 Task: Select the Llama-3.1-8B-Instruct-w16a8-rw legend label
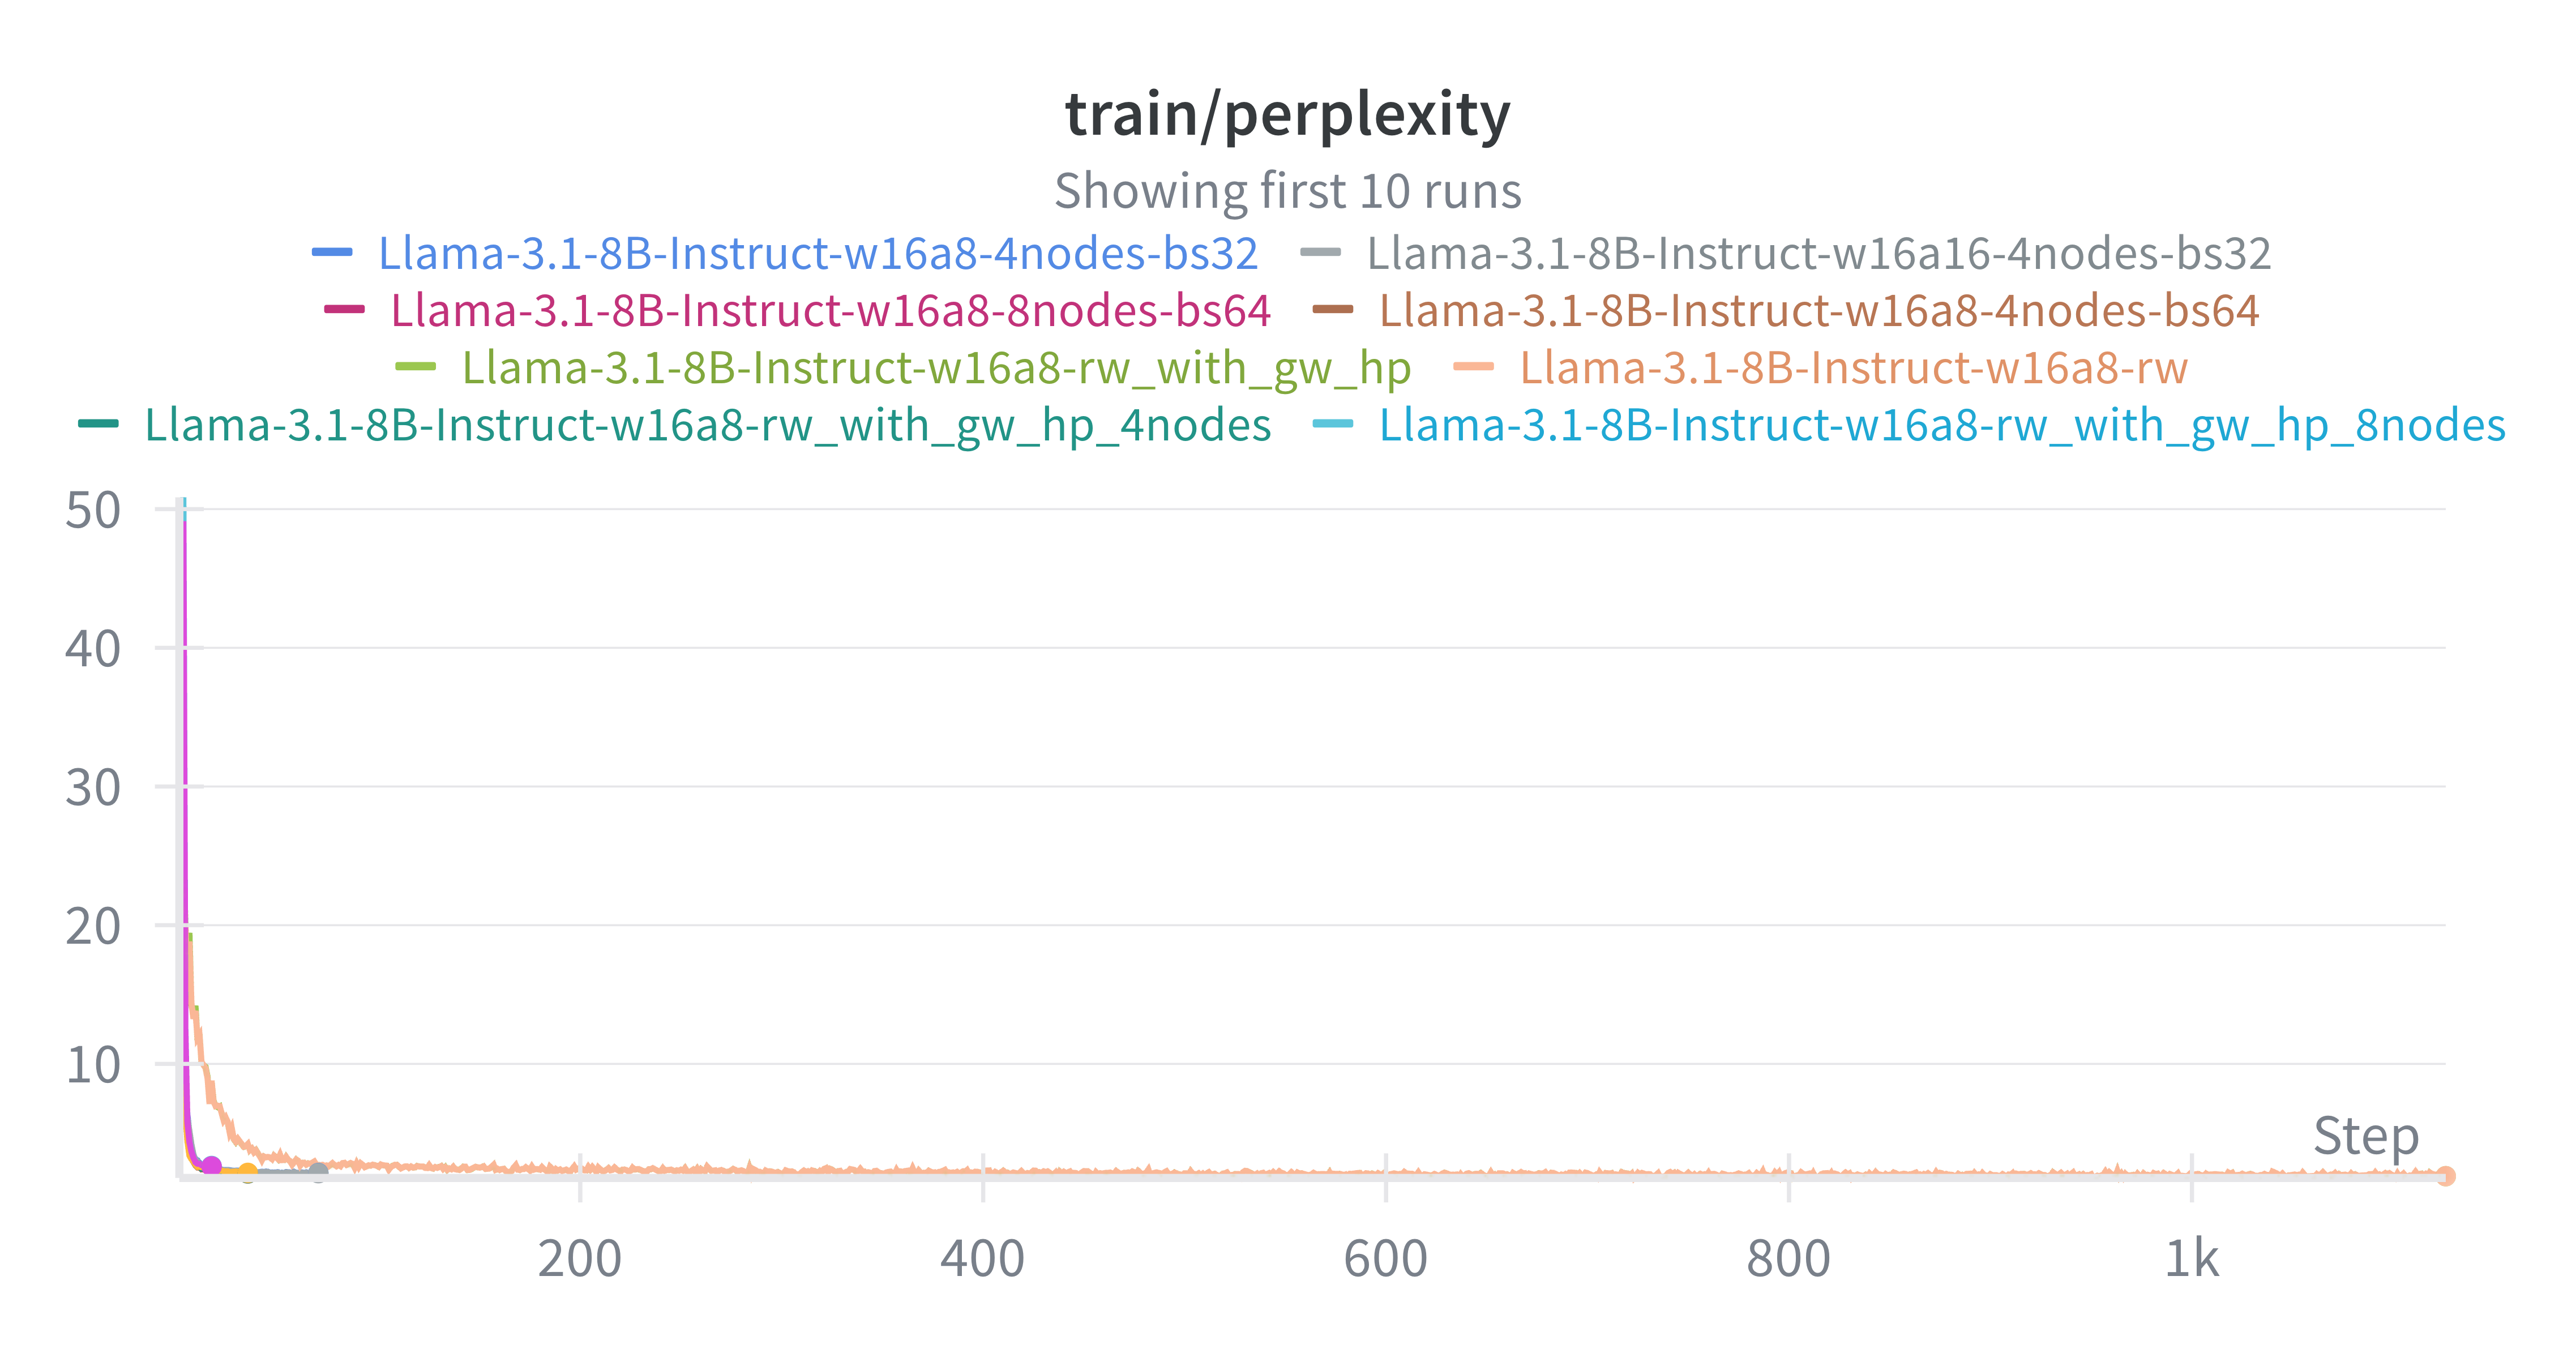click(1853, 367)
